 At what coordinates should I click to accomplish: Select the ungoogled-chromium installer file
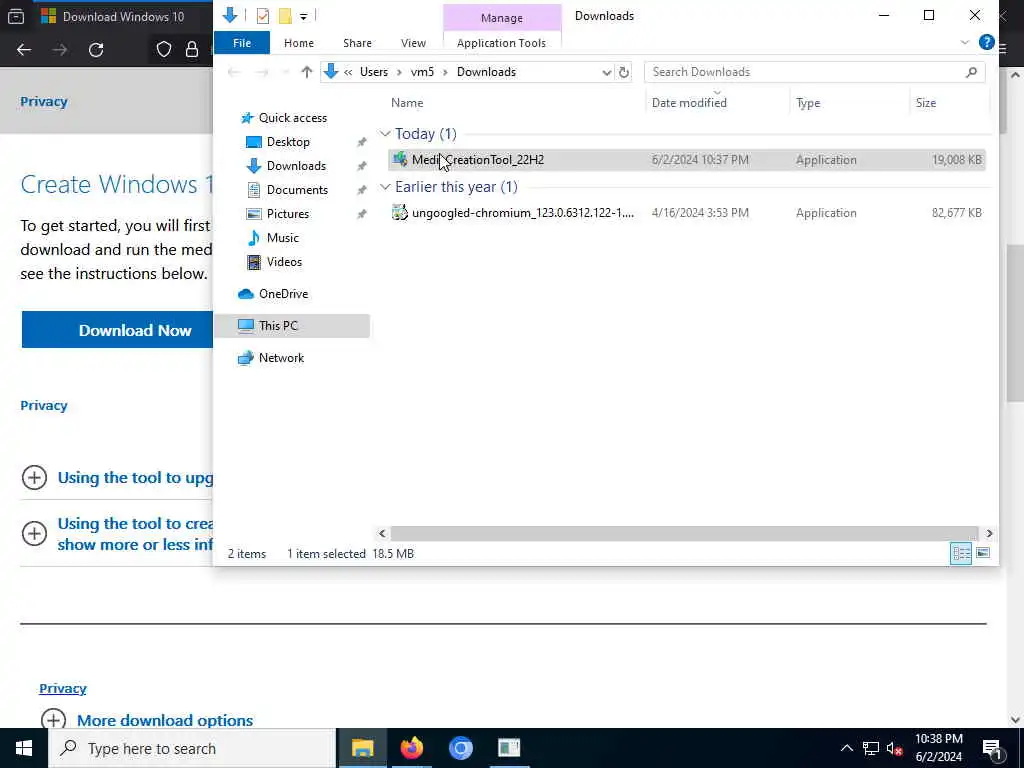tap(686, 213)
